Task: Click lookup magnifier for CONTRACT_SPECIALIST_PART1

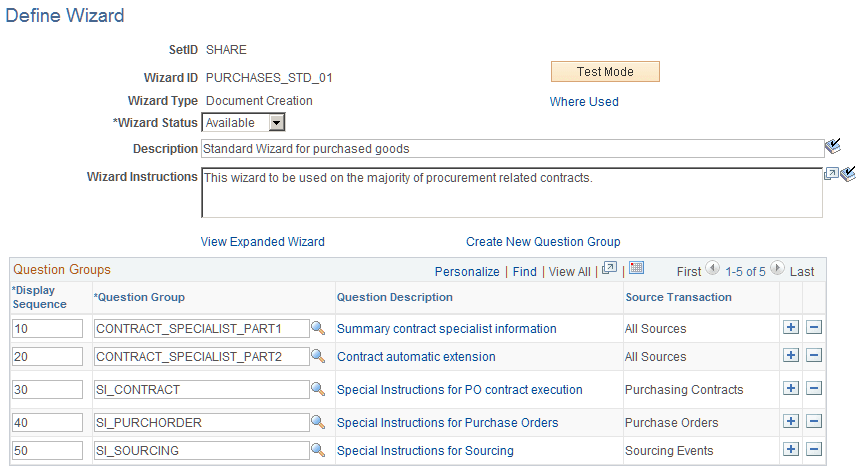Action: click(x=318, y=328)
